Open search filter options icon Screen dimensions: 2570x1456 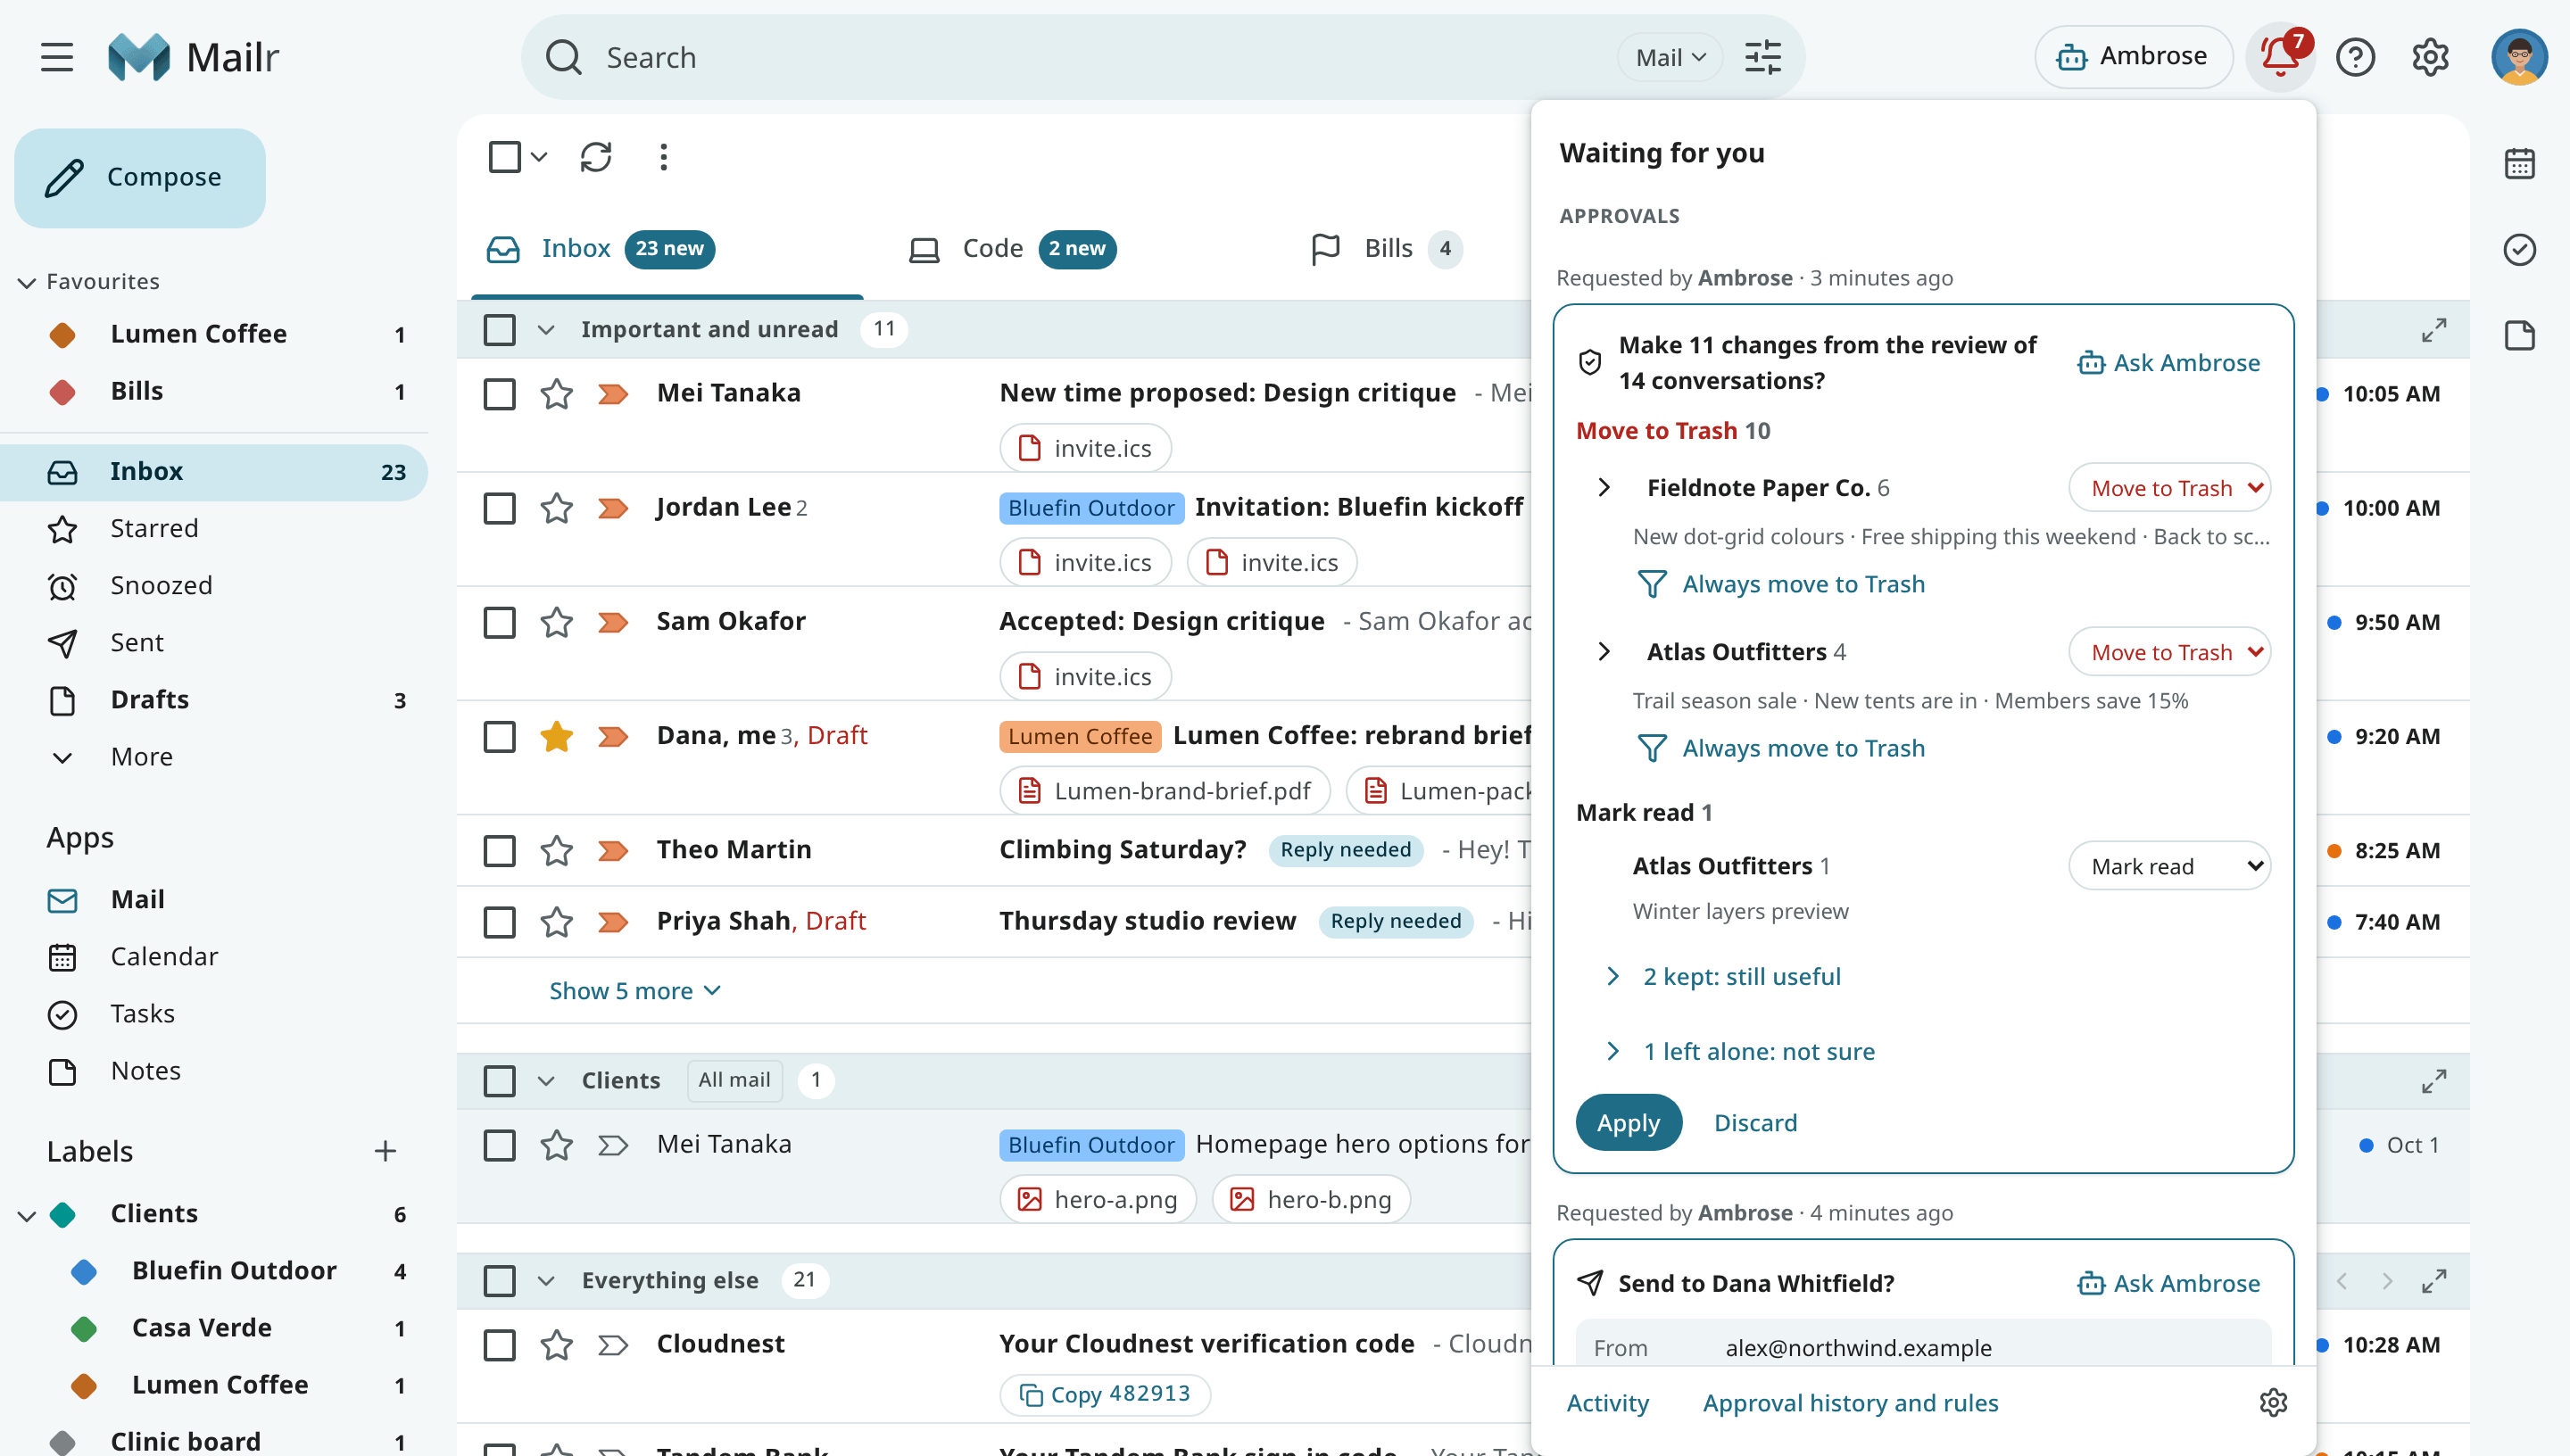[x=1763, y=57]
